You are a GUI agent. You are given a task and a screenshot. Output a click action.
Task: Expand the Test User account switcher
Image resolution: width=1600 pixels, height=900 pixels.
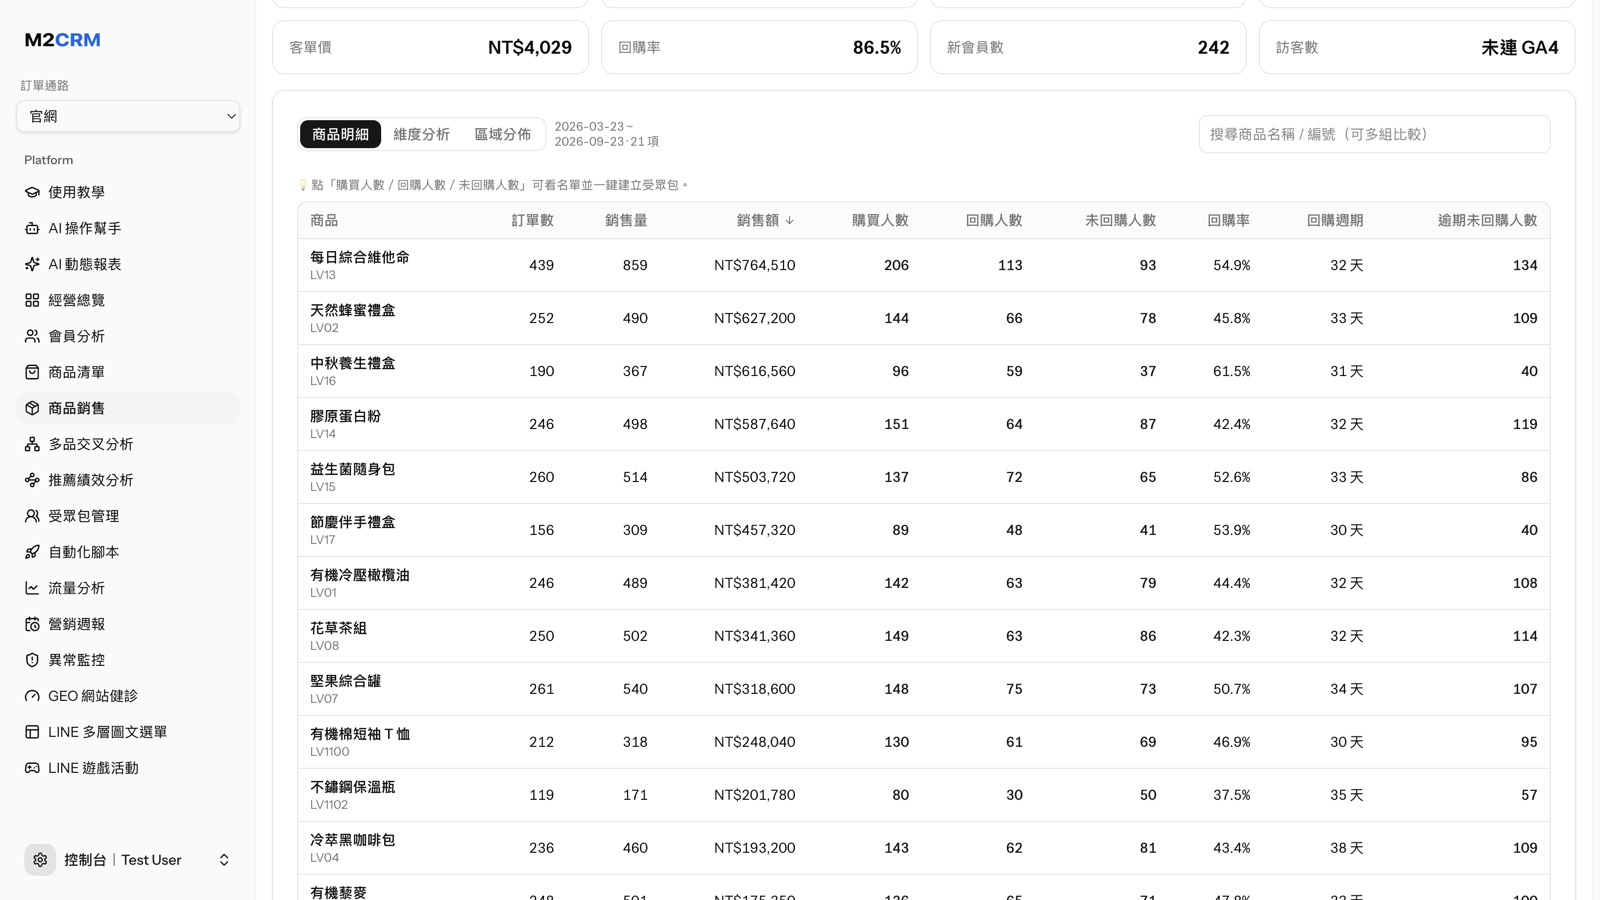point(224,860)
